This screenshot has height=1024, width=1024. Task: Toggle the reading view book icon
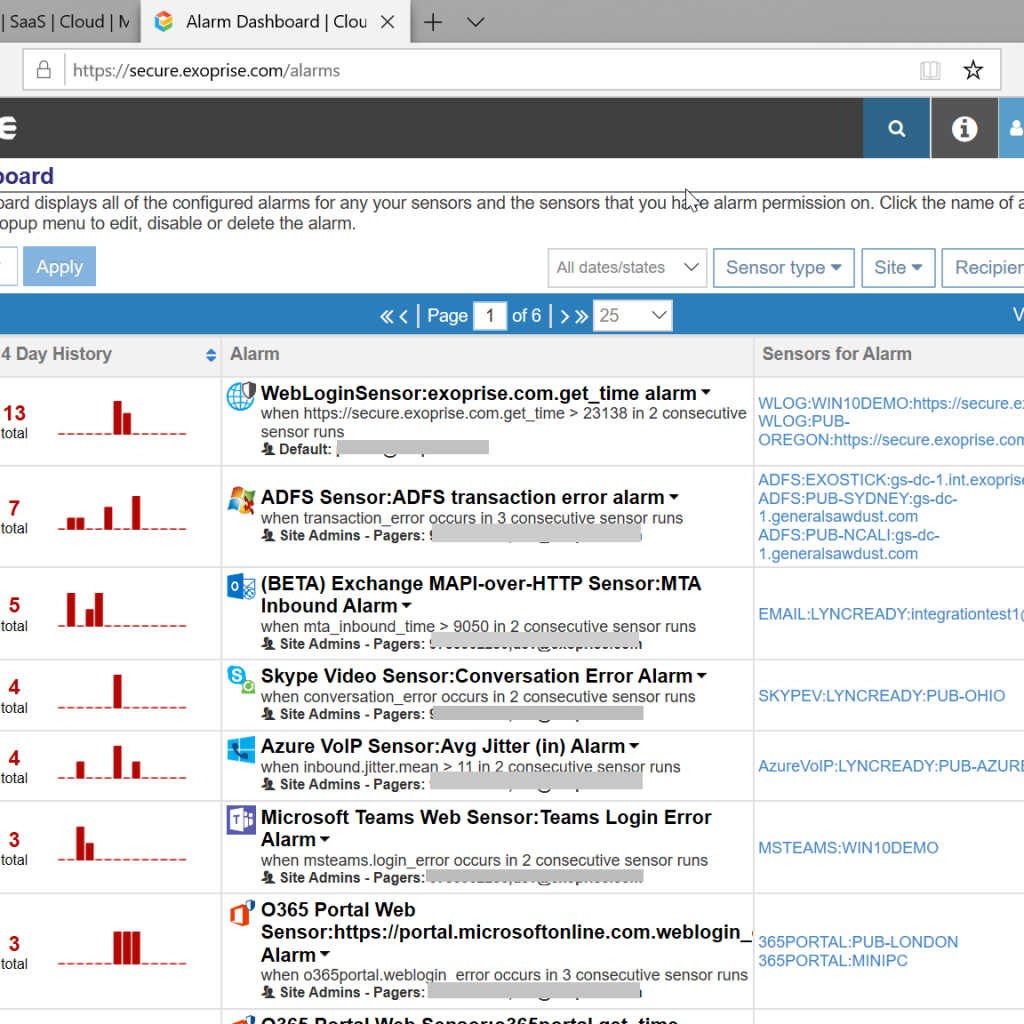point(930,70)
